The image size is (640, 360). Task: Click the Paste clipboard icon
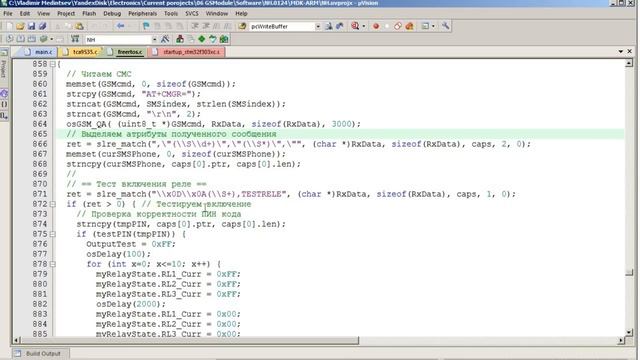coord(79,26)
